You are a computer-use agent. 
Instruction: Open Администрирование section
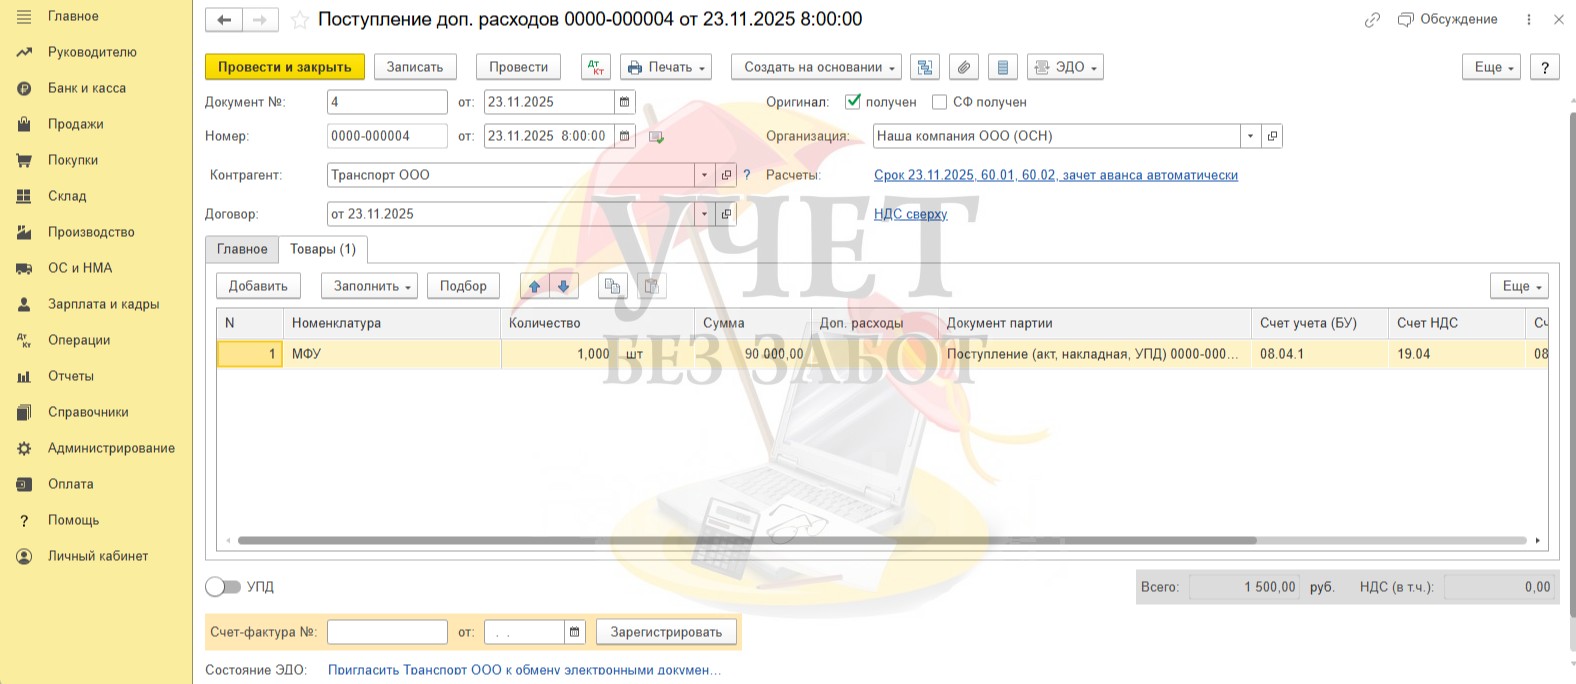(111, 448)
